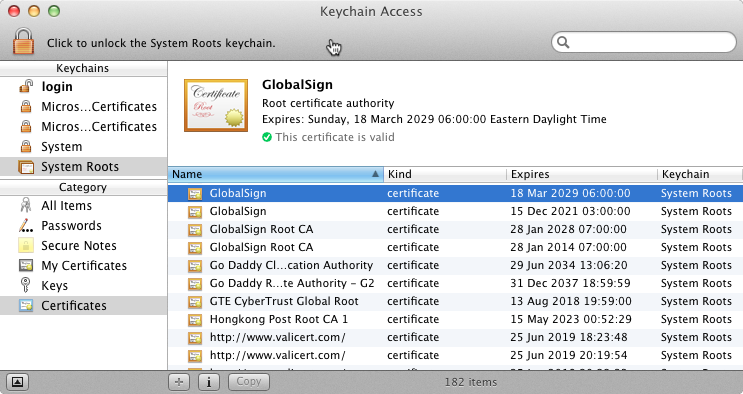Click the Copy button
This screenshot has height=394, width=743.
click(249, 382)
